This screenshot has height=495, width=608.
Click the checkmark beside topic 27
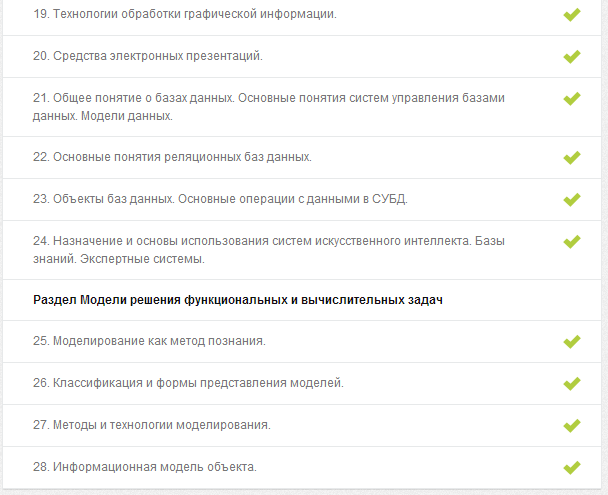click(572, 426)
